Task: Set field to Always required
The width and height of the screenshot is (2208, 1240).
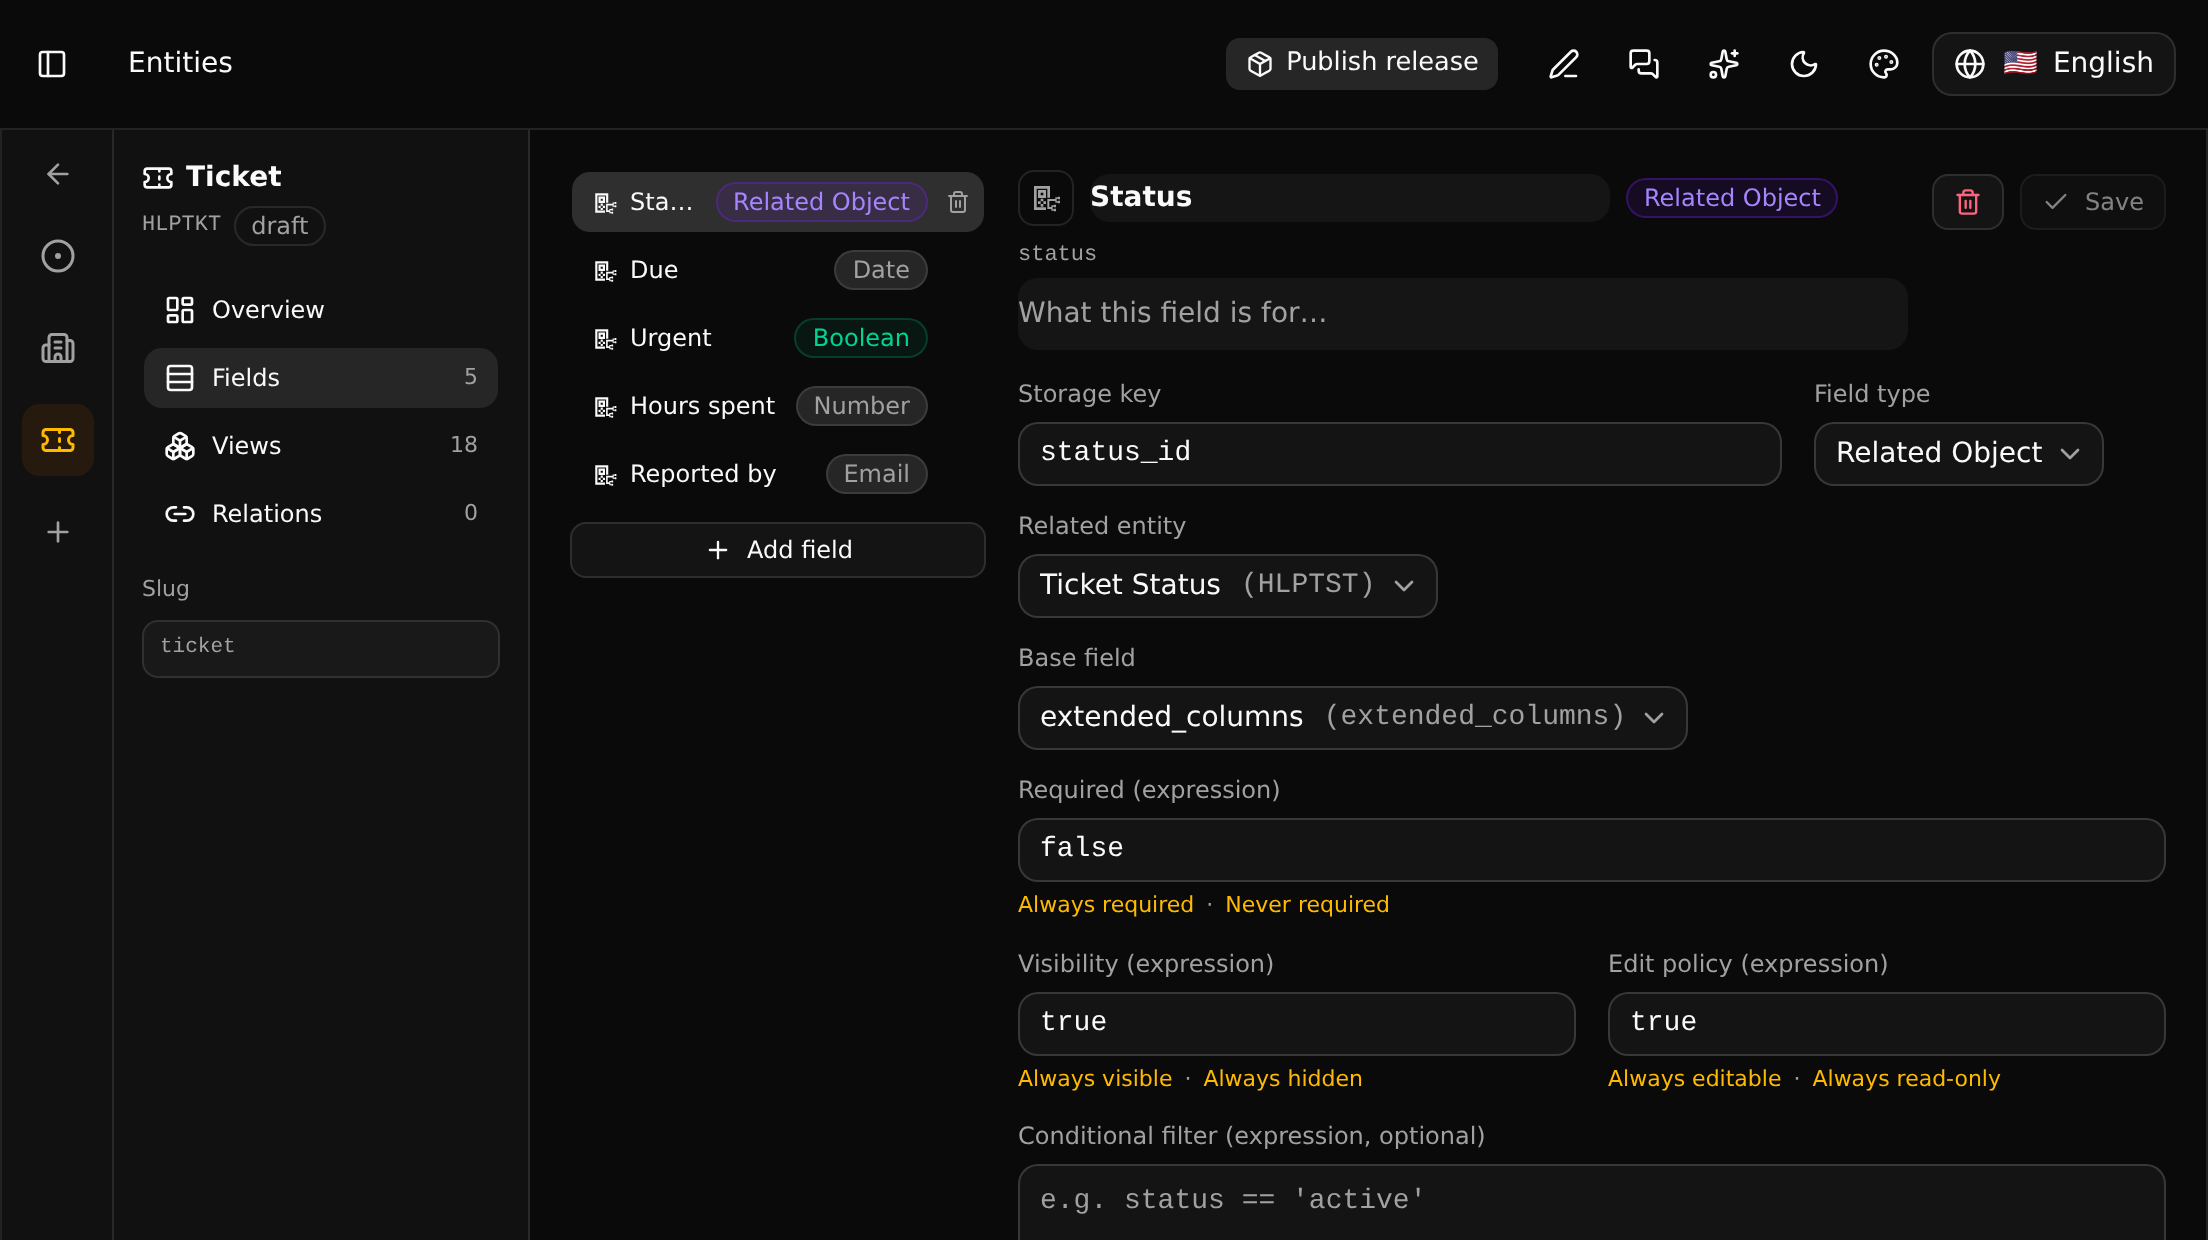Action: [x=1106, y=904]
